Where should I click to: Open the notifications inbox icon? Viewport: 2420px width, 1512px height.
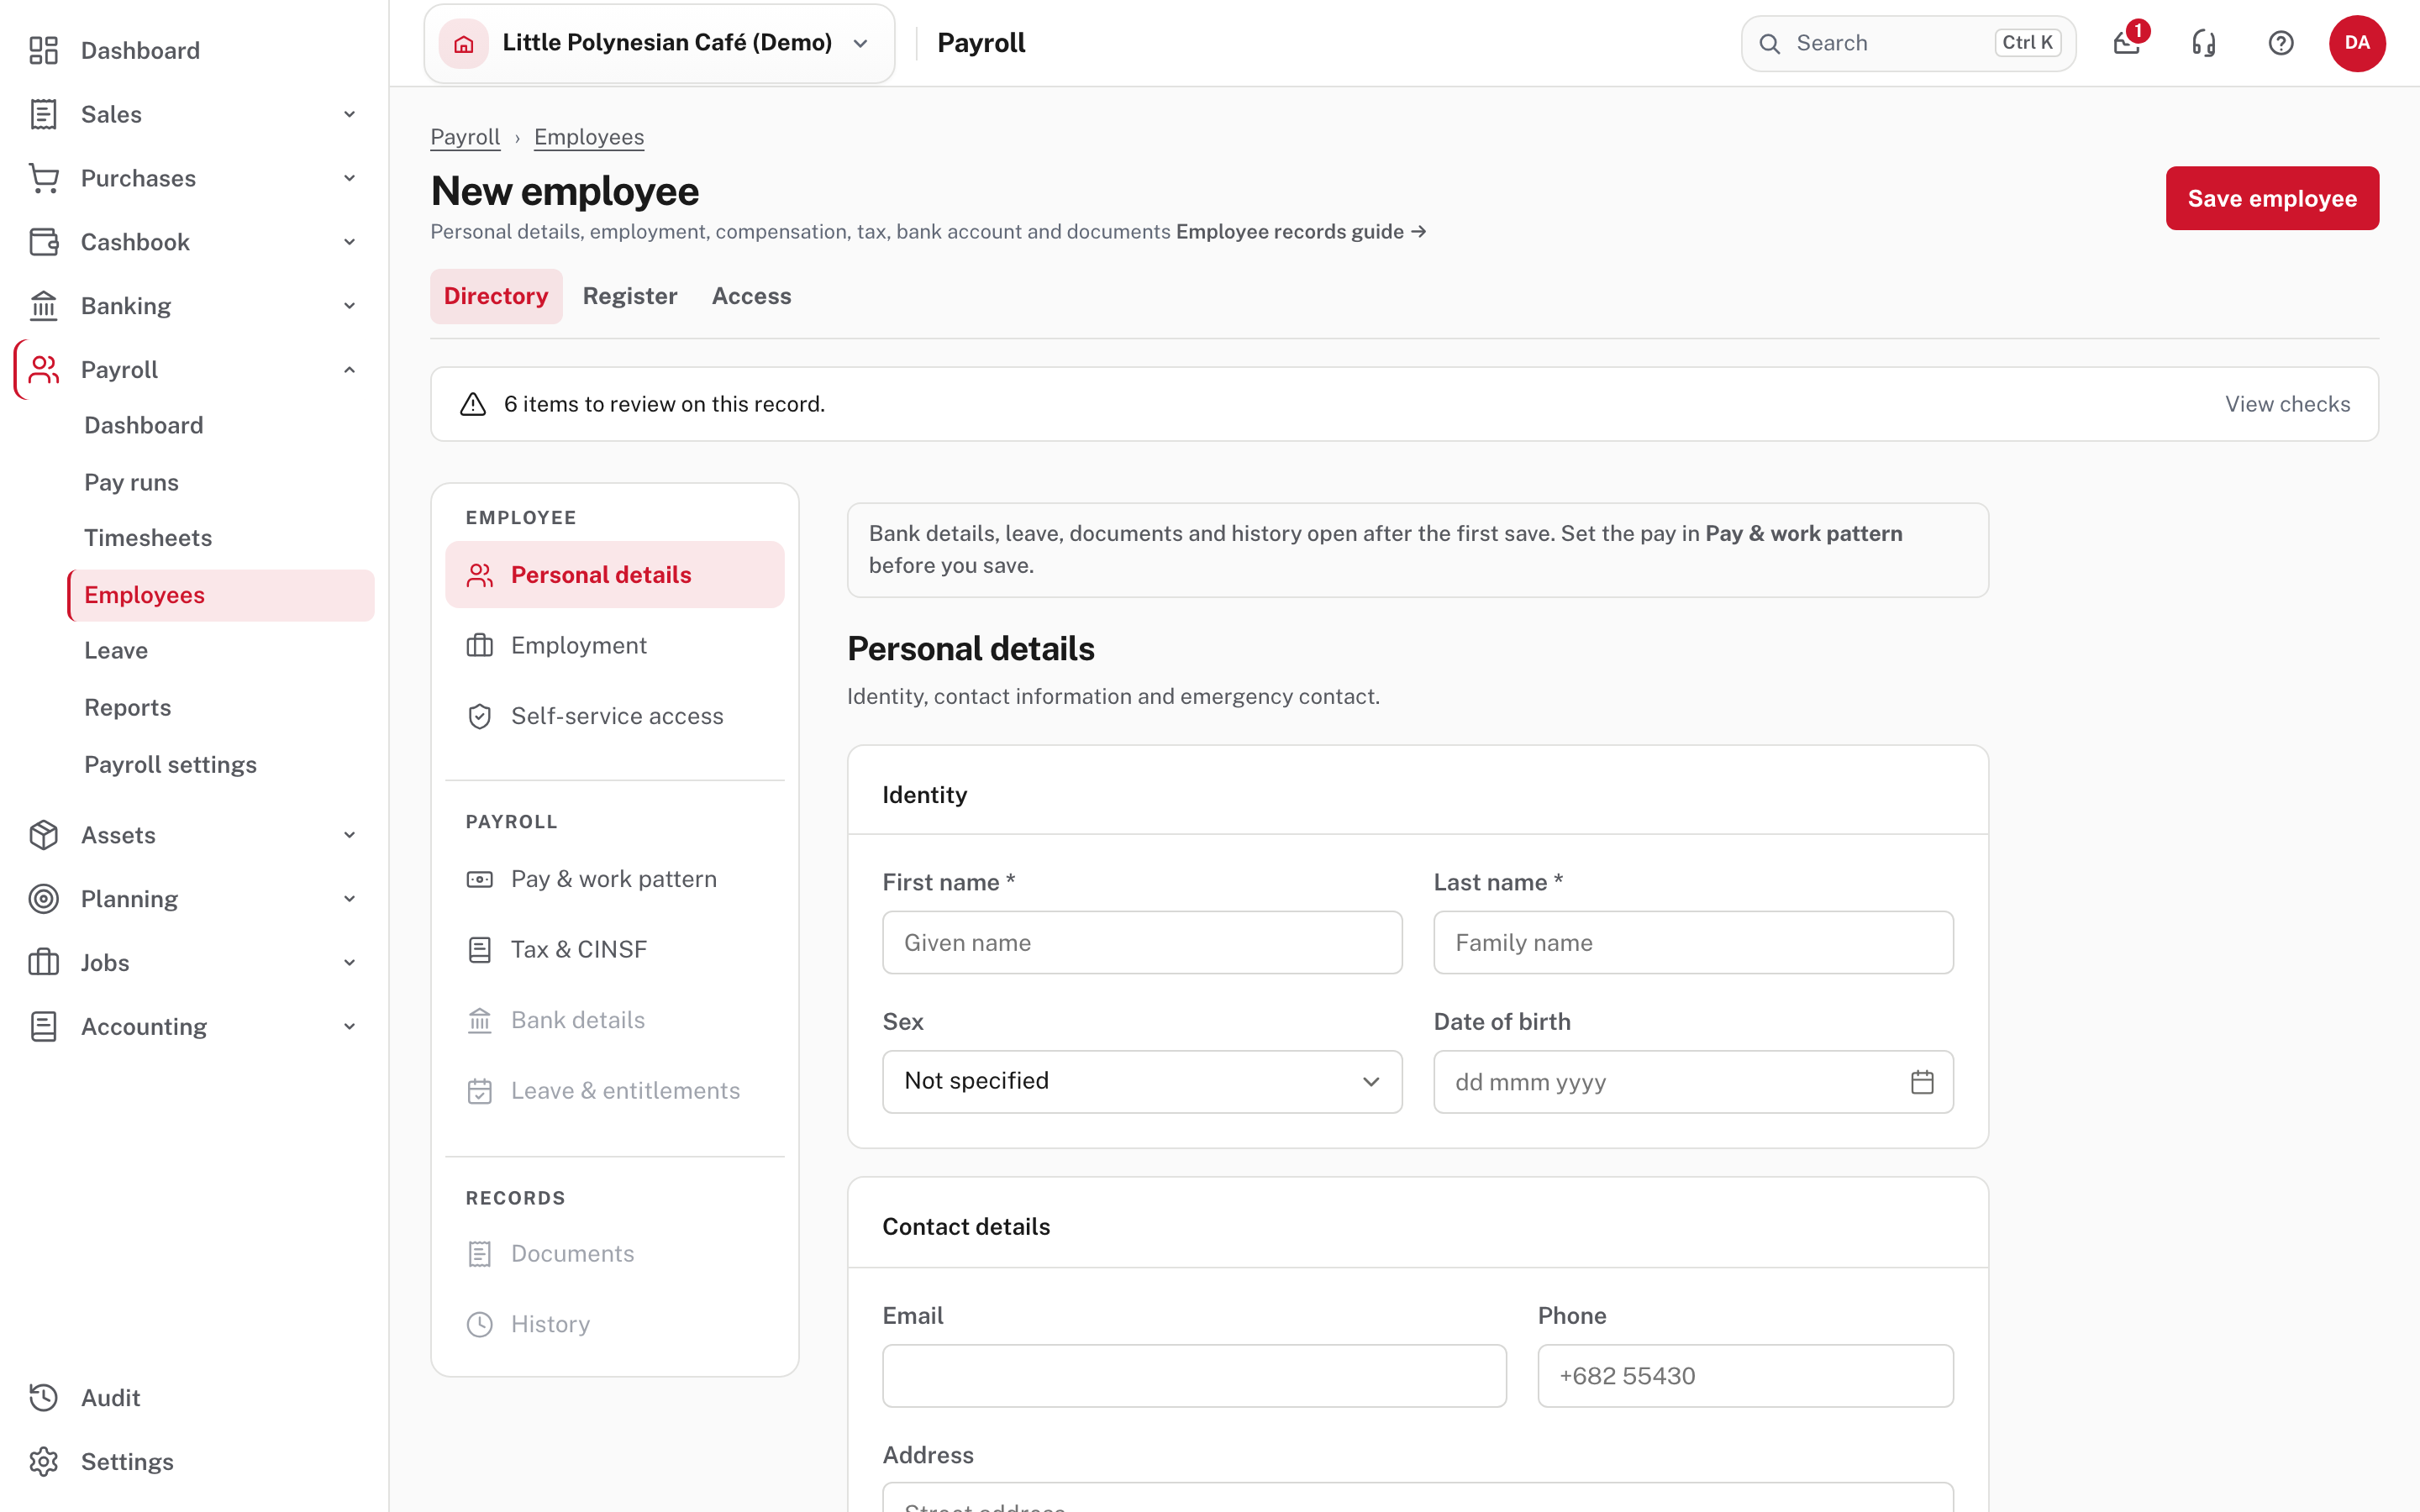2126,43
